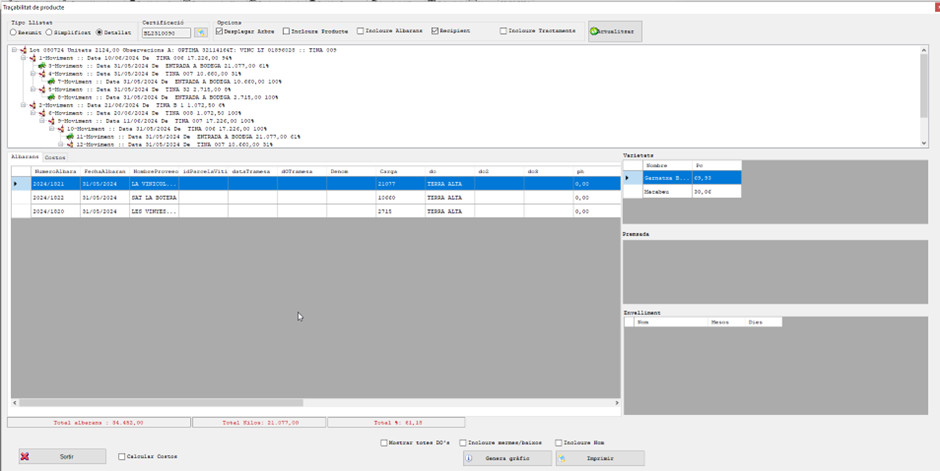
Task: Select the Resumit radio button
Action: click(14, 32)
